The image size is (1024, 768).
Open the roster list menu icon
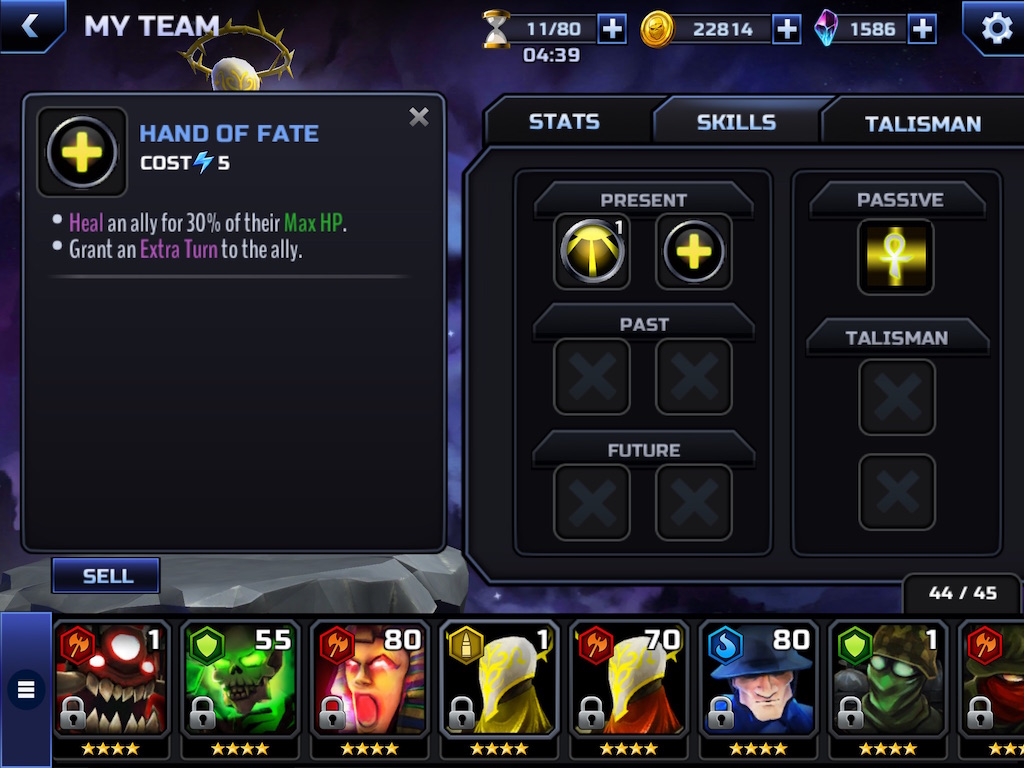pos(26,689)
